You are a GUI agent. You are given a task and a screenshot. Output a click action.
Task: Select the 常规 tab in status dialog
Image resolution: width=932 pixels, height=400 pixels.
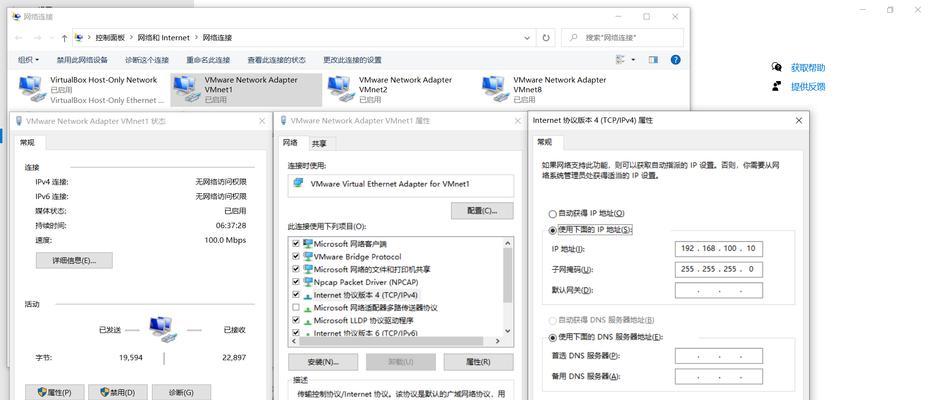27,143
